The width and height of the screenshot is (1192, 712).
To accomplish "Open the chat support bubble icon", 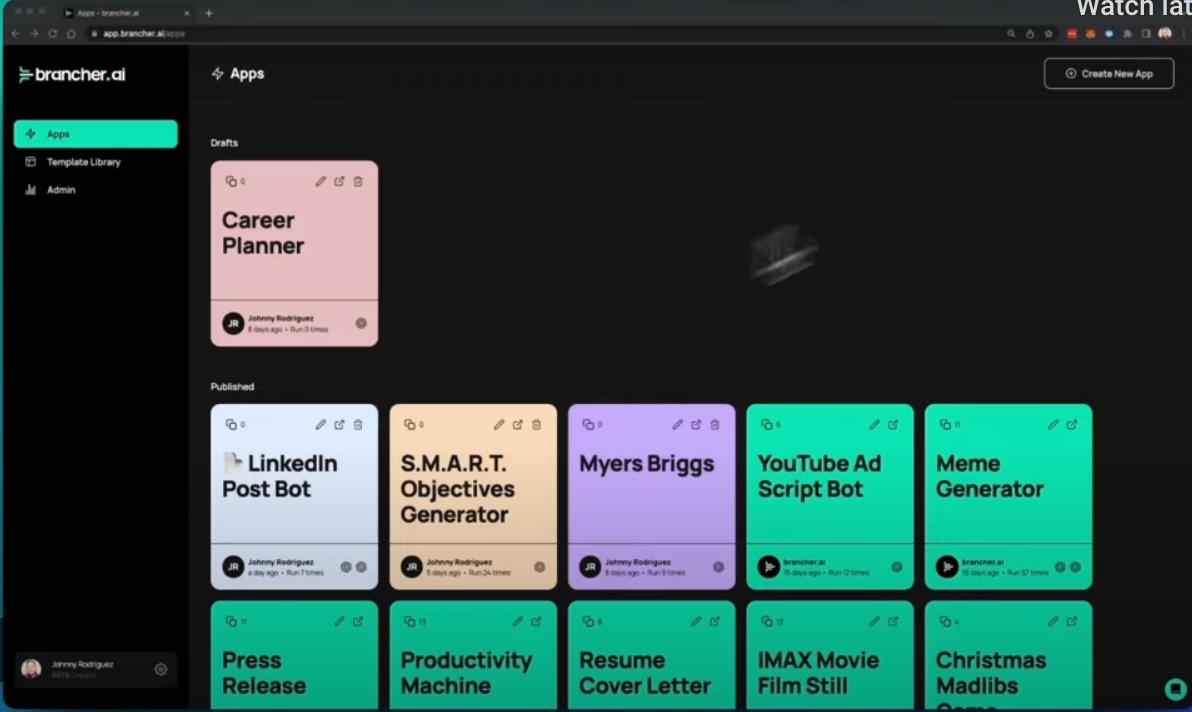I will [x=1175, y=689].
